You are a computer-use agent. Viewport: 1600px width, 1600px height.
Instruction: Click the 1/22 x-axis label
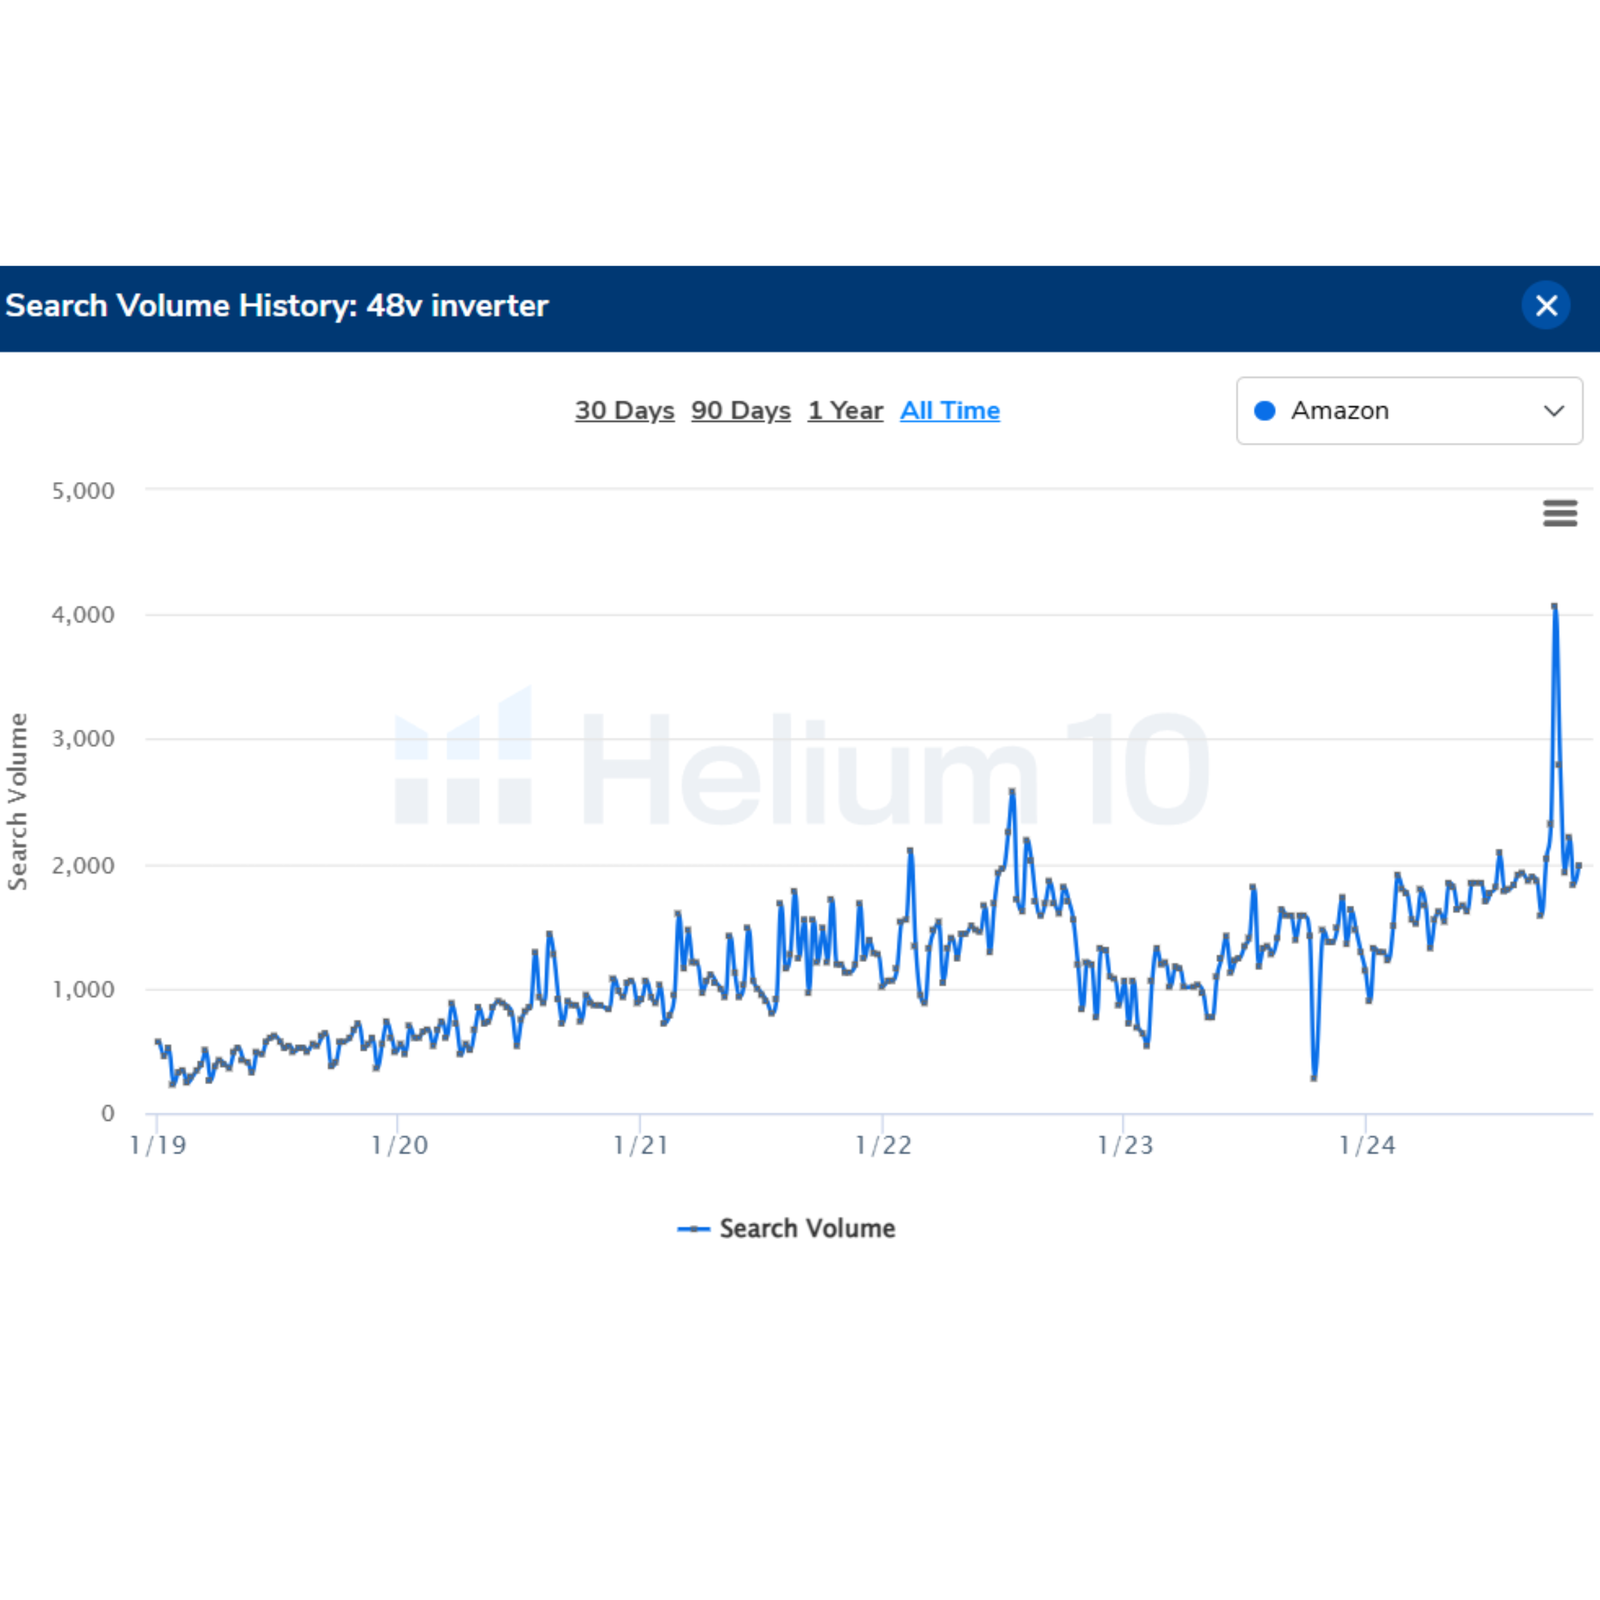pos(884,1145)
